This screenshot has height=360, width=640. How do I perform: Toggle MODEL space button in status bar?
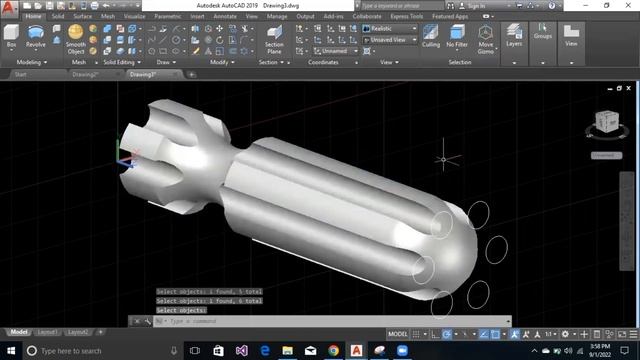tap(398, 334)
